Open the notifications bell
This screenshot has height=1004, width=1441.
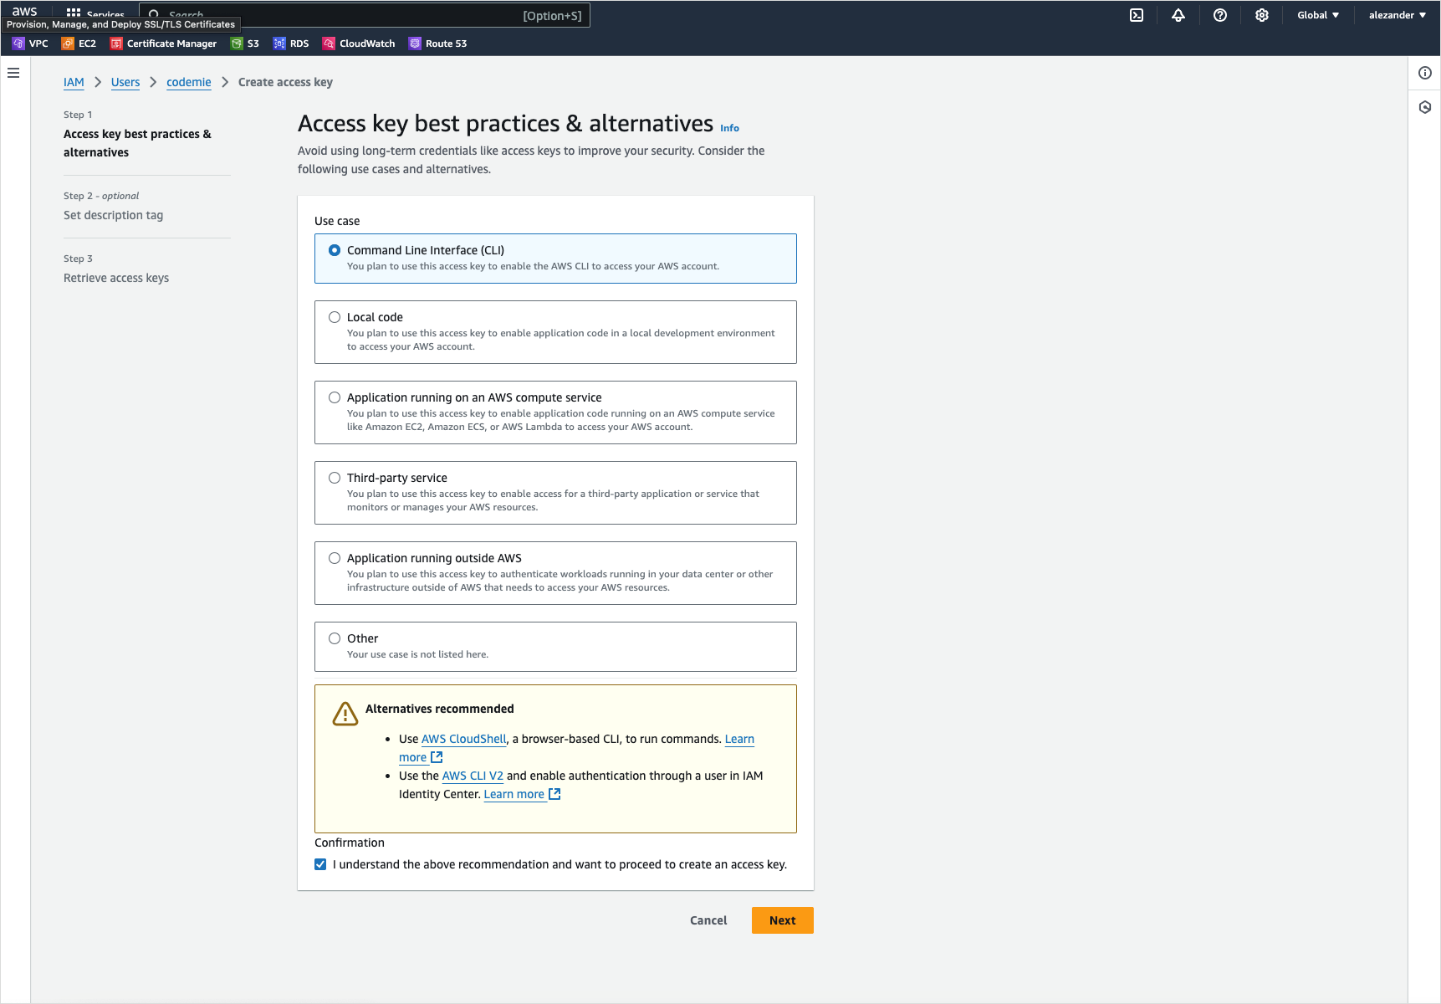(x=1178, y=15)
